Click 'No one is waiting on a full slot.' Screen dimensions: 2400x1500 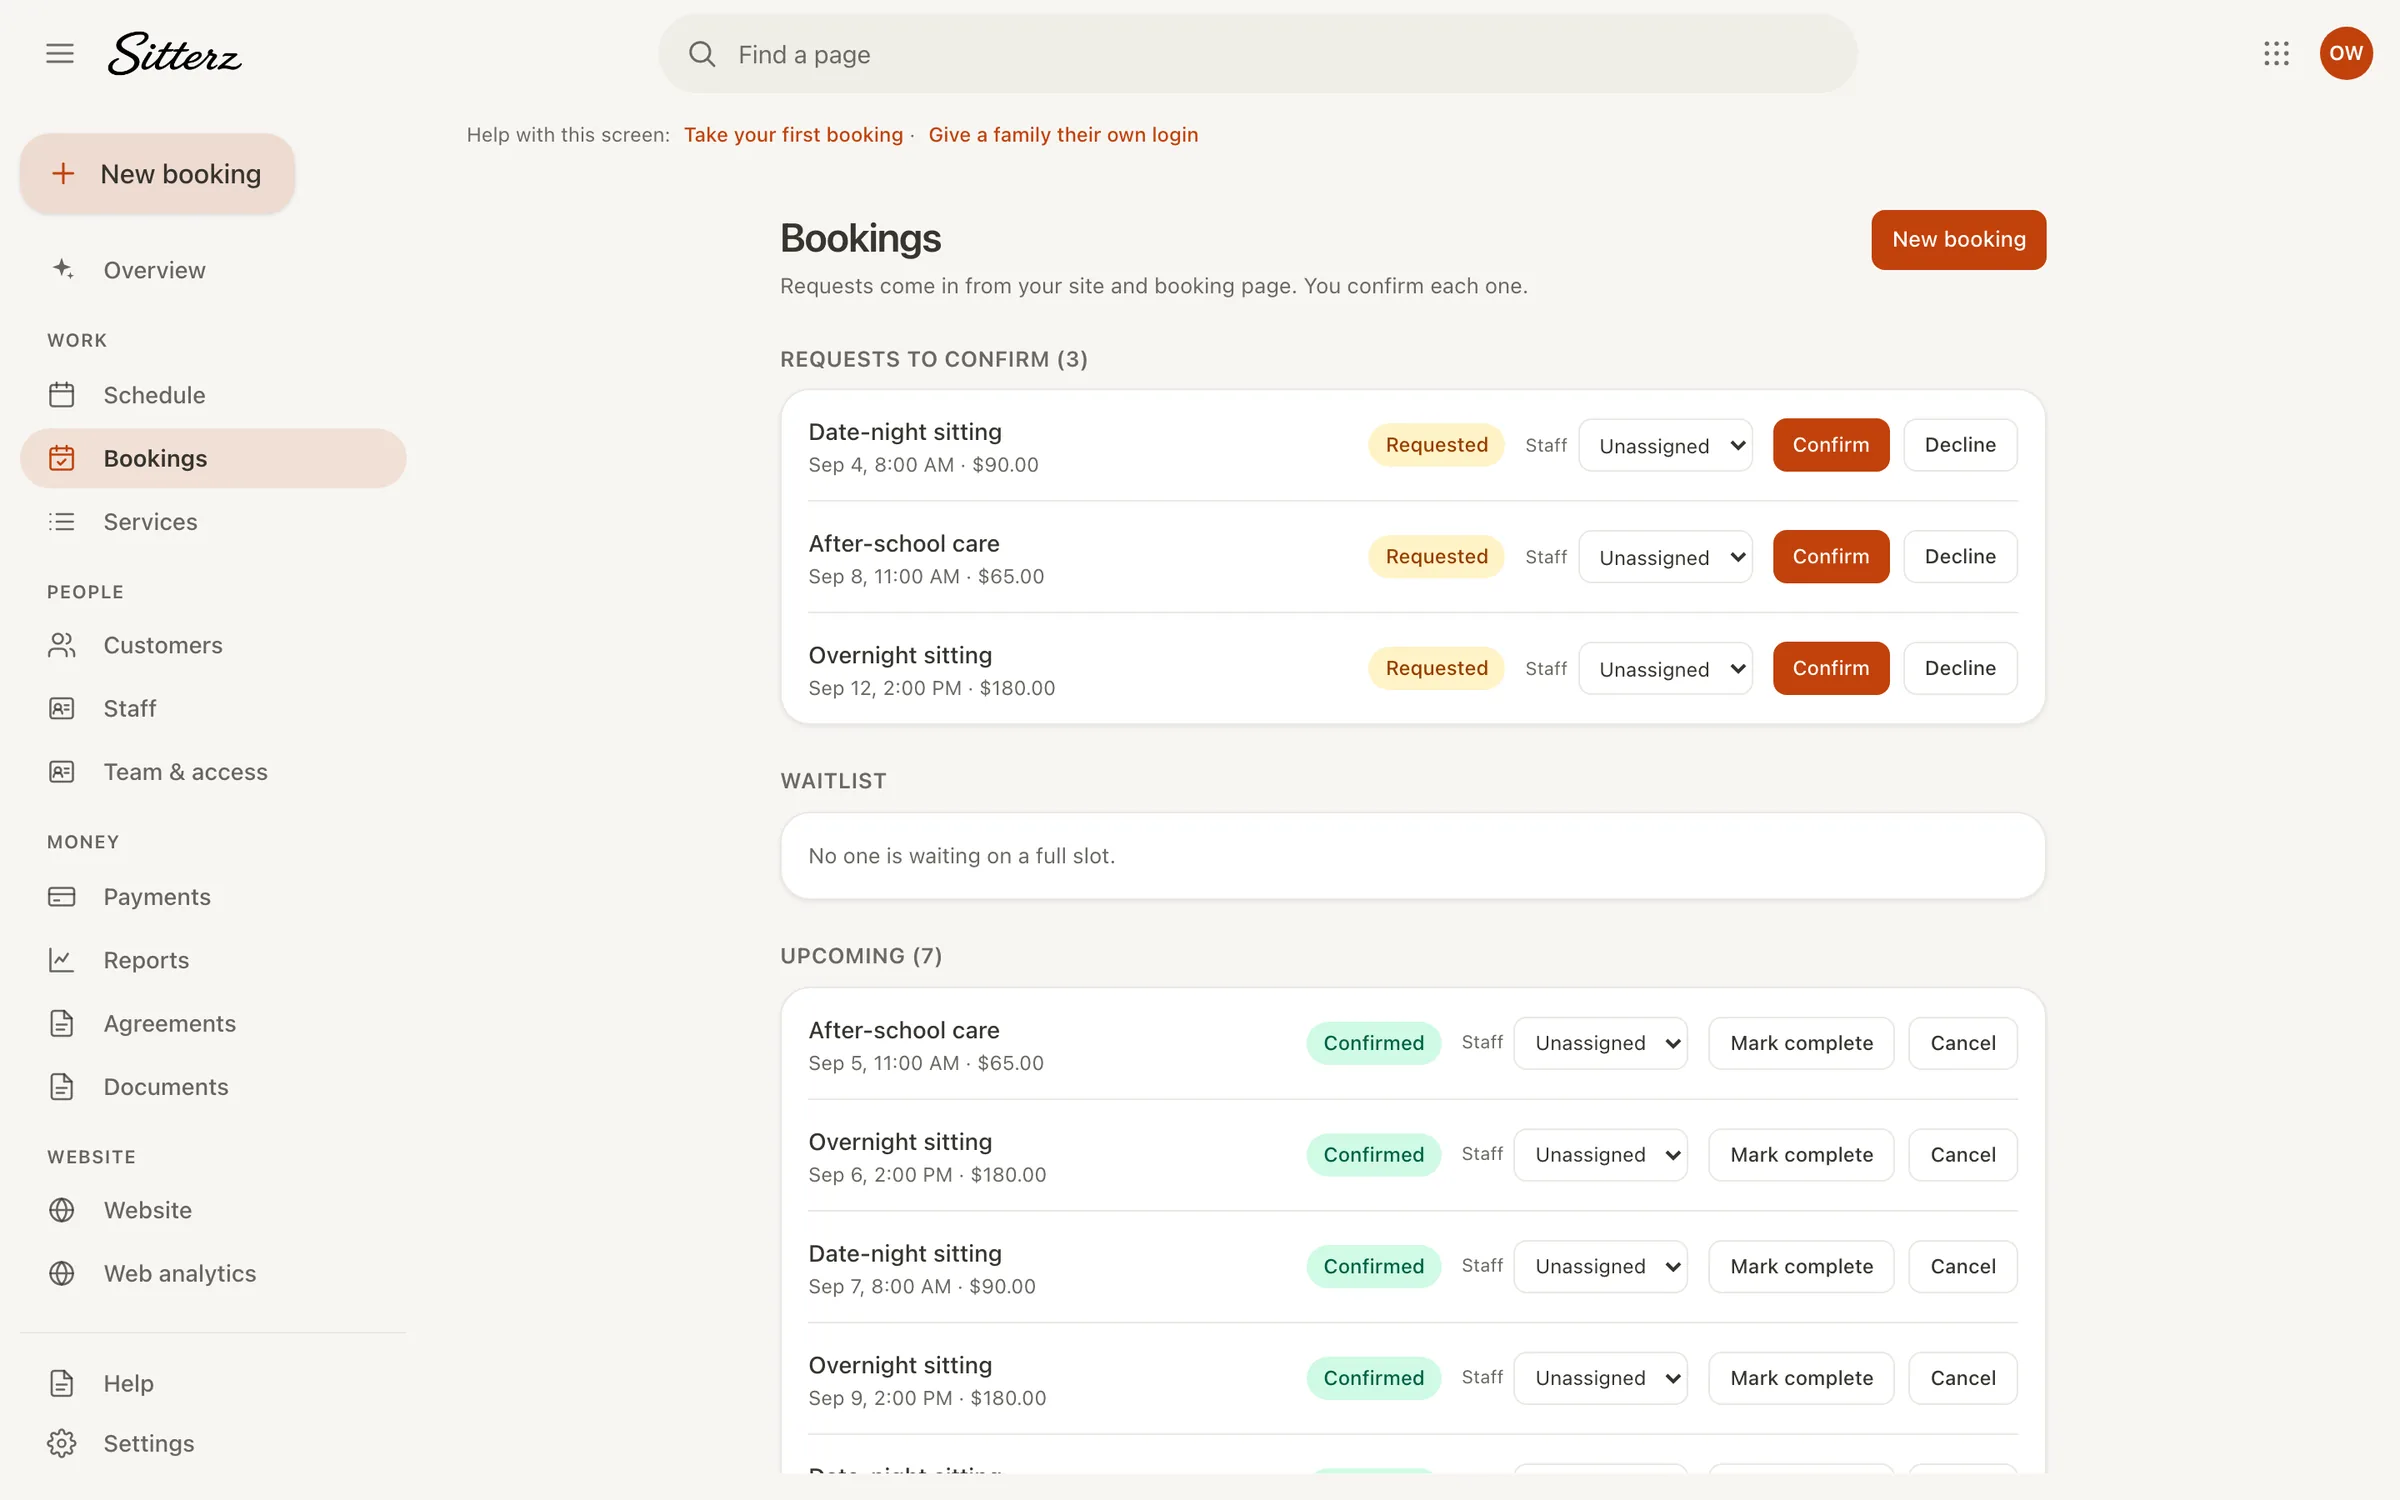[x=961, y=856]
